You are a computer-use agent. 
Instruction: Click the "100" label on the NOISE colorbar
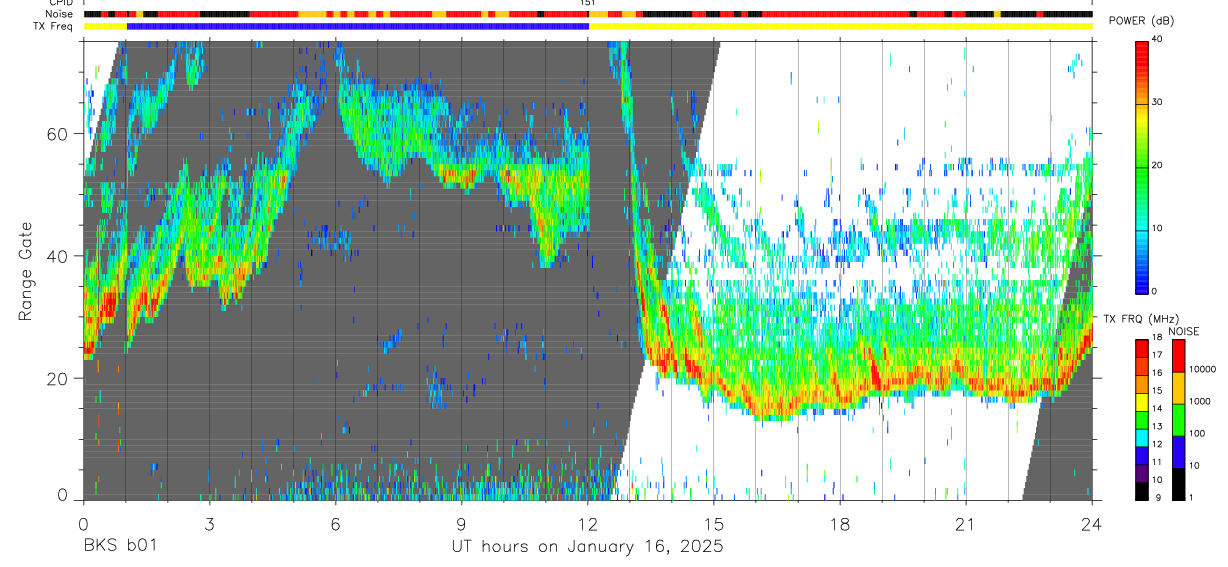[1197, 433]
